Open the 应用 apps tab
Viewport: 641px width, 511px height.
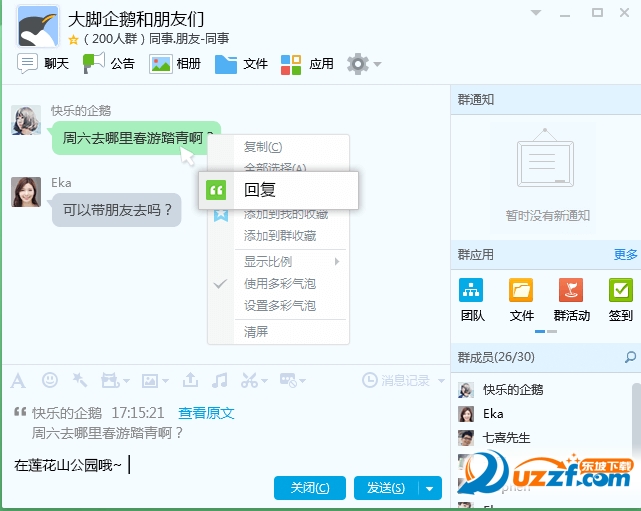click(307, 64)
